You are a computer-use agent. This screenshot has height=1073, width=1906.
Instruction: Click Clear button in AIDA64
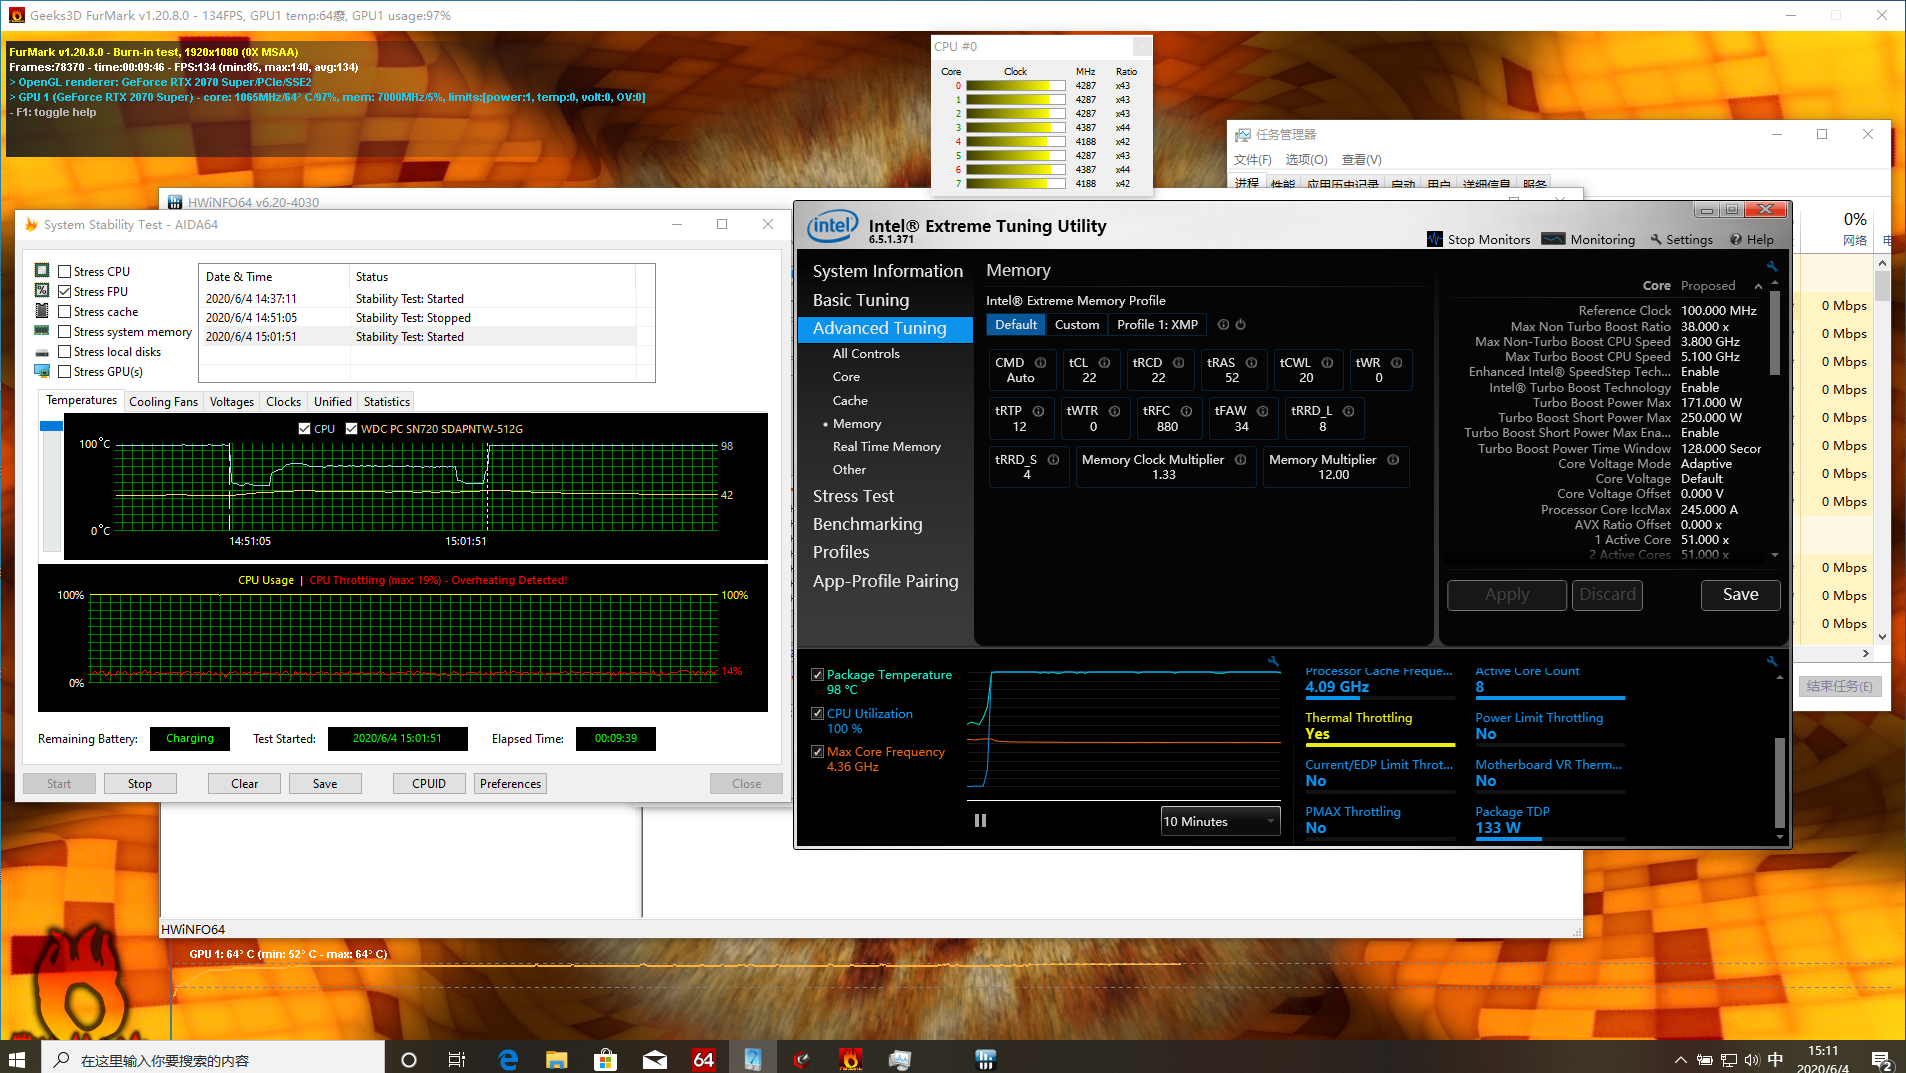click(244, 783)
